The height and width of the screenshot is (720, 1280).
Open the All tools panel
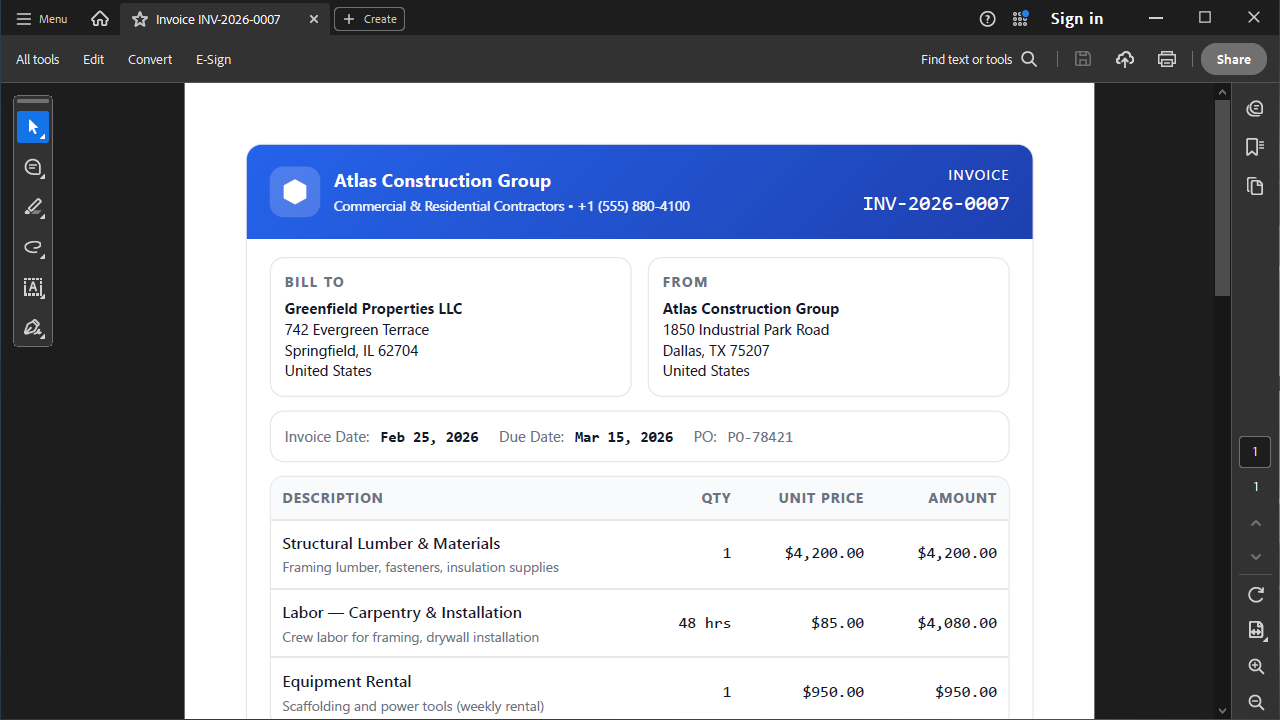point(37,59)
